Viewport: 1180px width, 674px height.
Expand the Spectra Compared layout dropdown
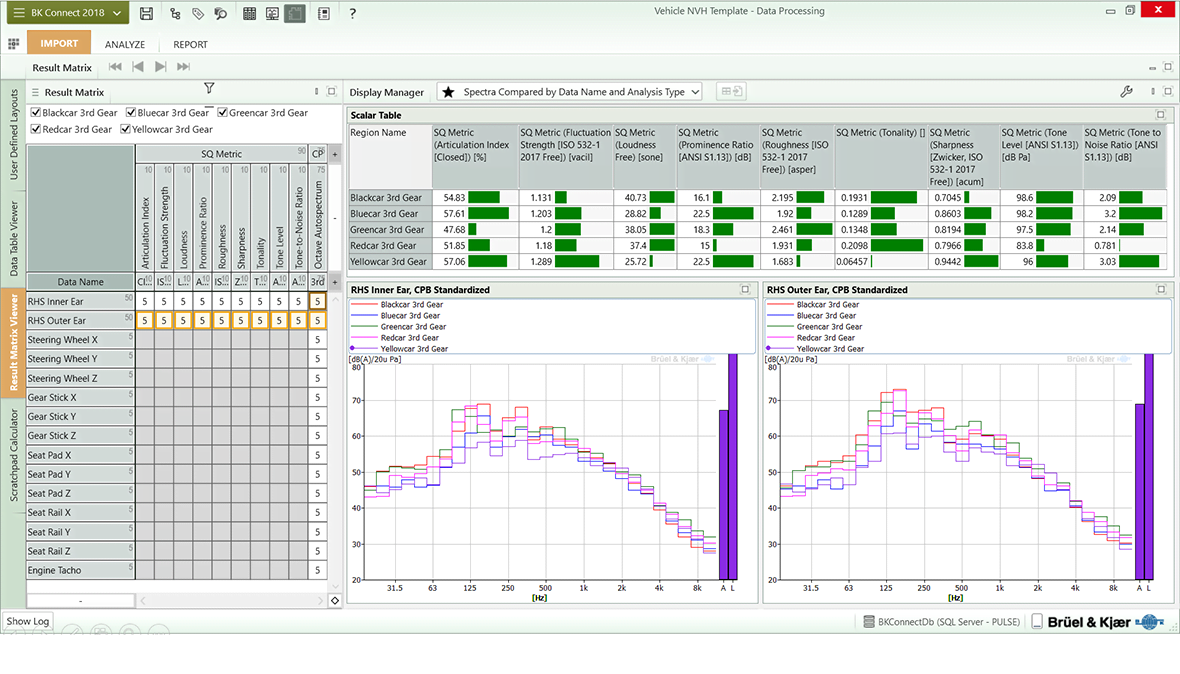pyautogui.click(x=695, y=92)
